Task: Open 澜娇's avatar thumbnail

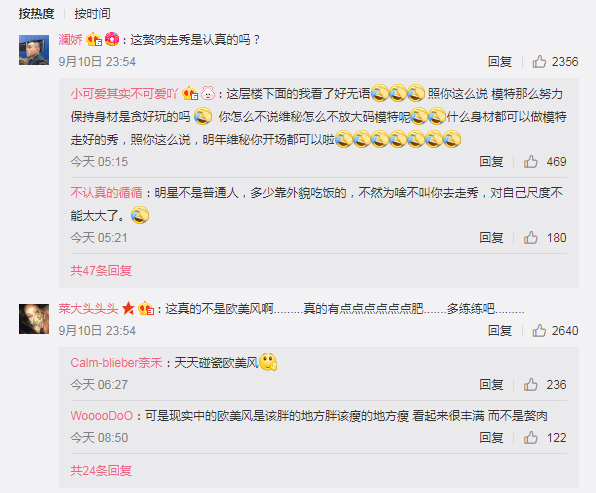Action: click(x=34, y=50)
